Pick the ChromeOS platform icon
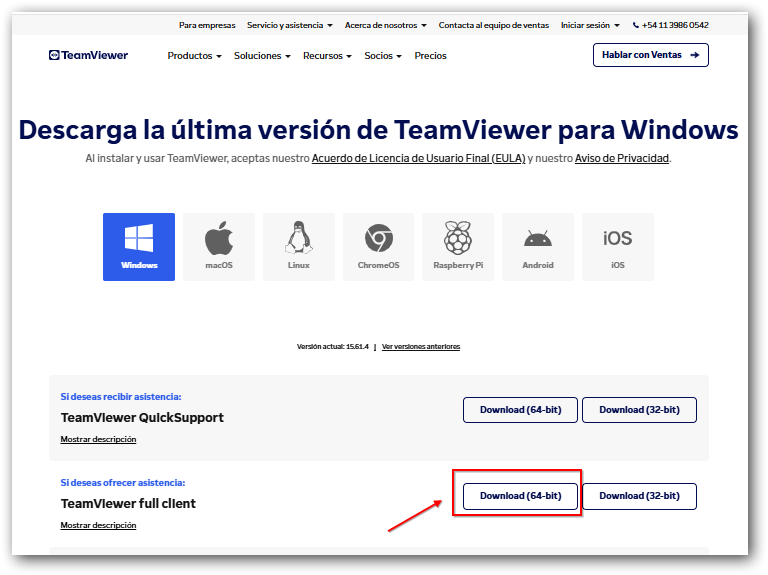Image resolution: width=768 pixels, height=575 pixels. (x=378, y=246)
